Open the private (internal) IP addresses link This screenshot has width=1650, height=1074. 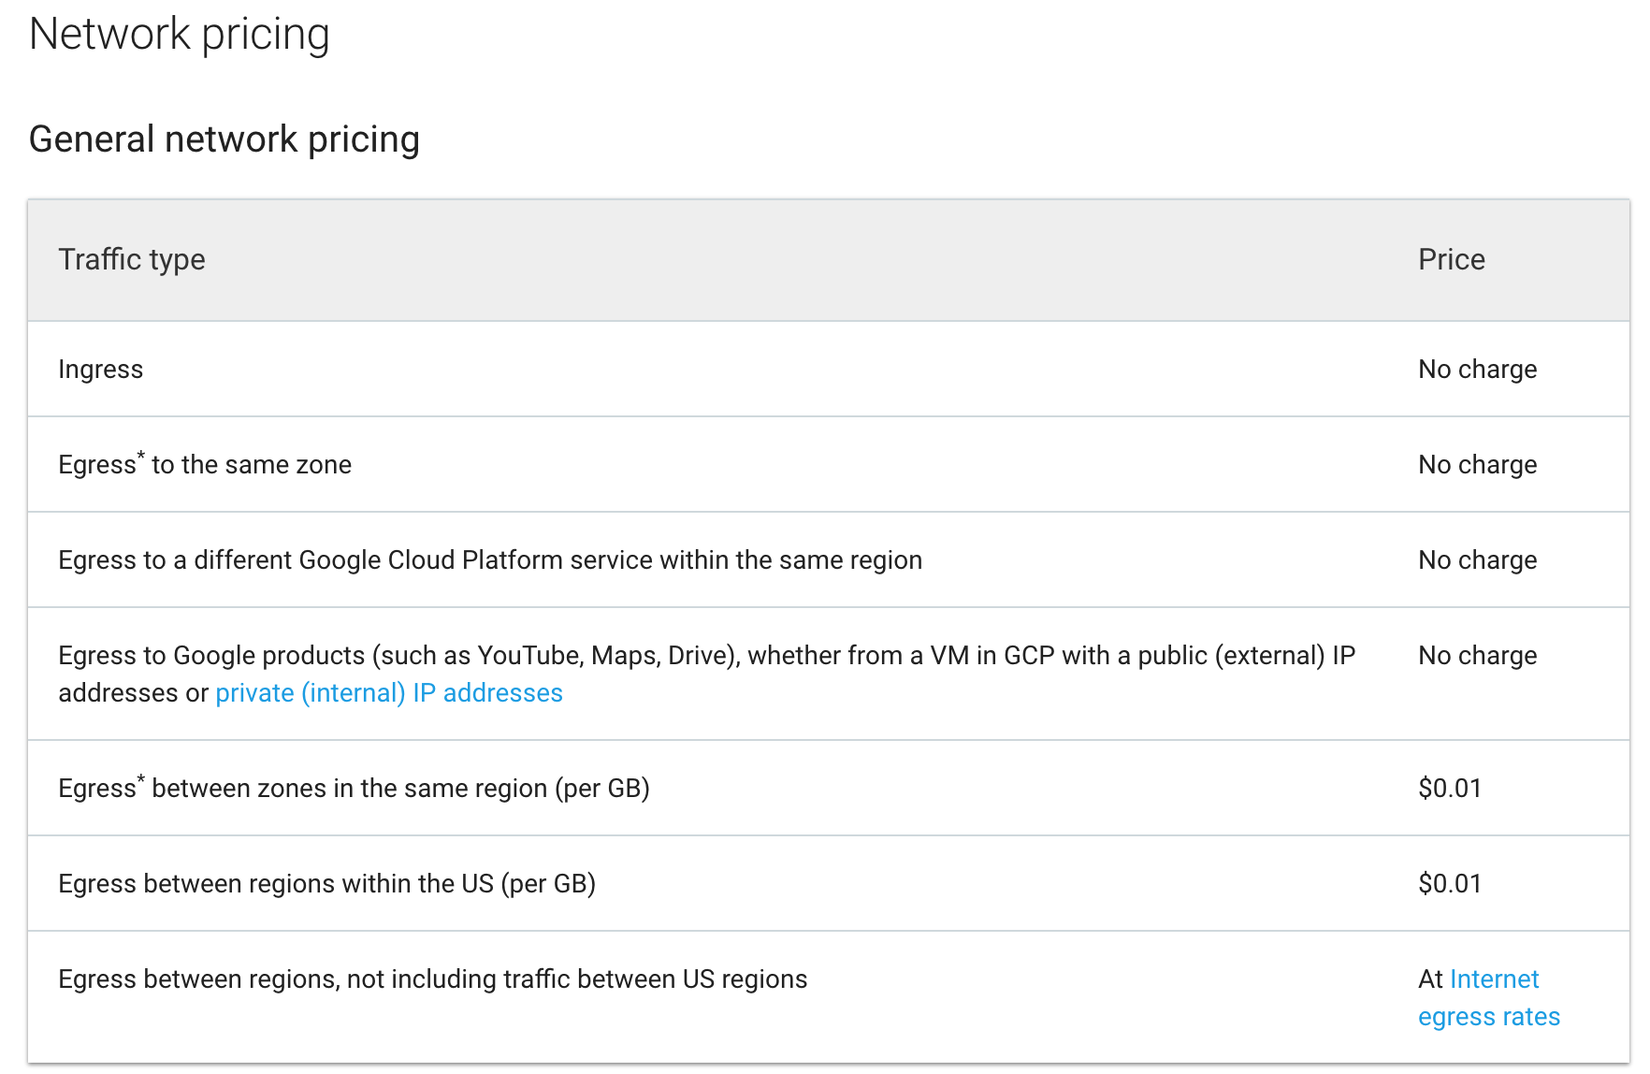point(389,693)
